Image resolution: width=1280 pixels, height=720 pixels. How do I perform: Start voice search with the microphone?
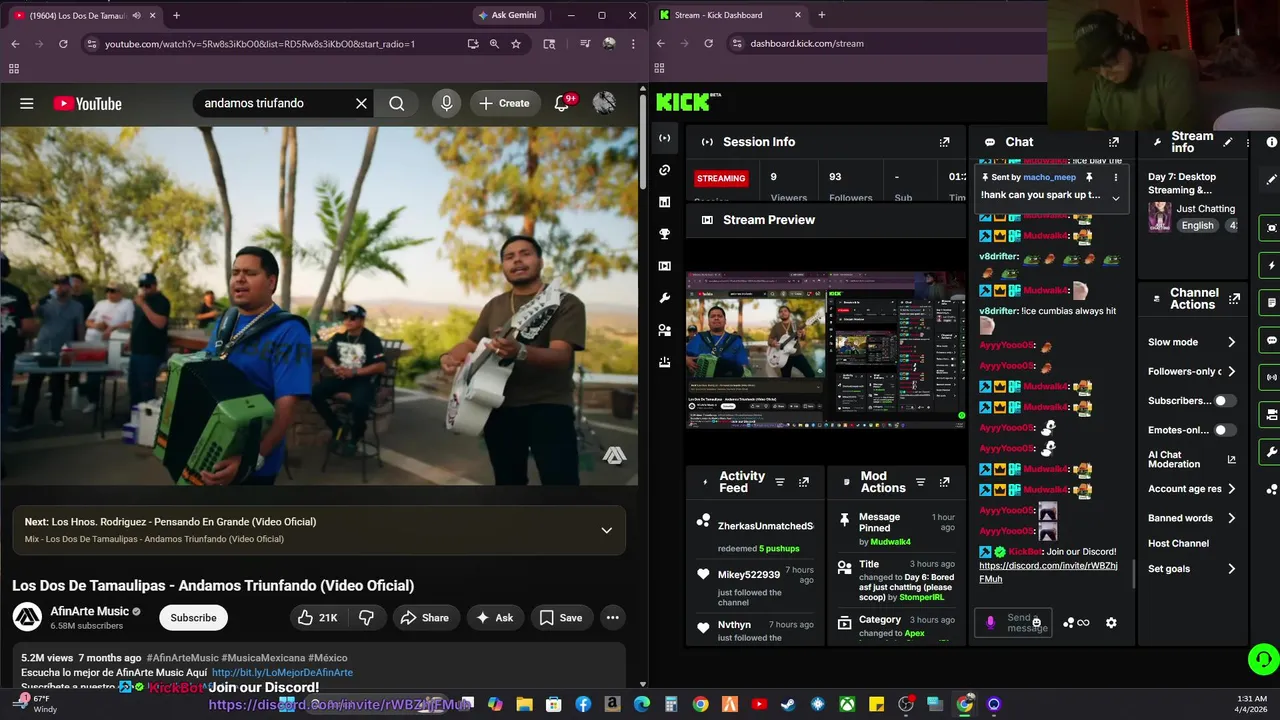point(446,103)
